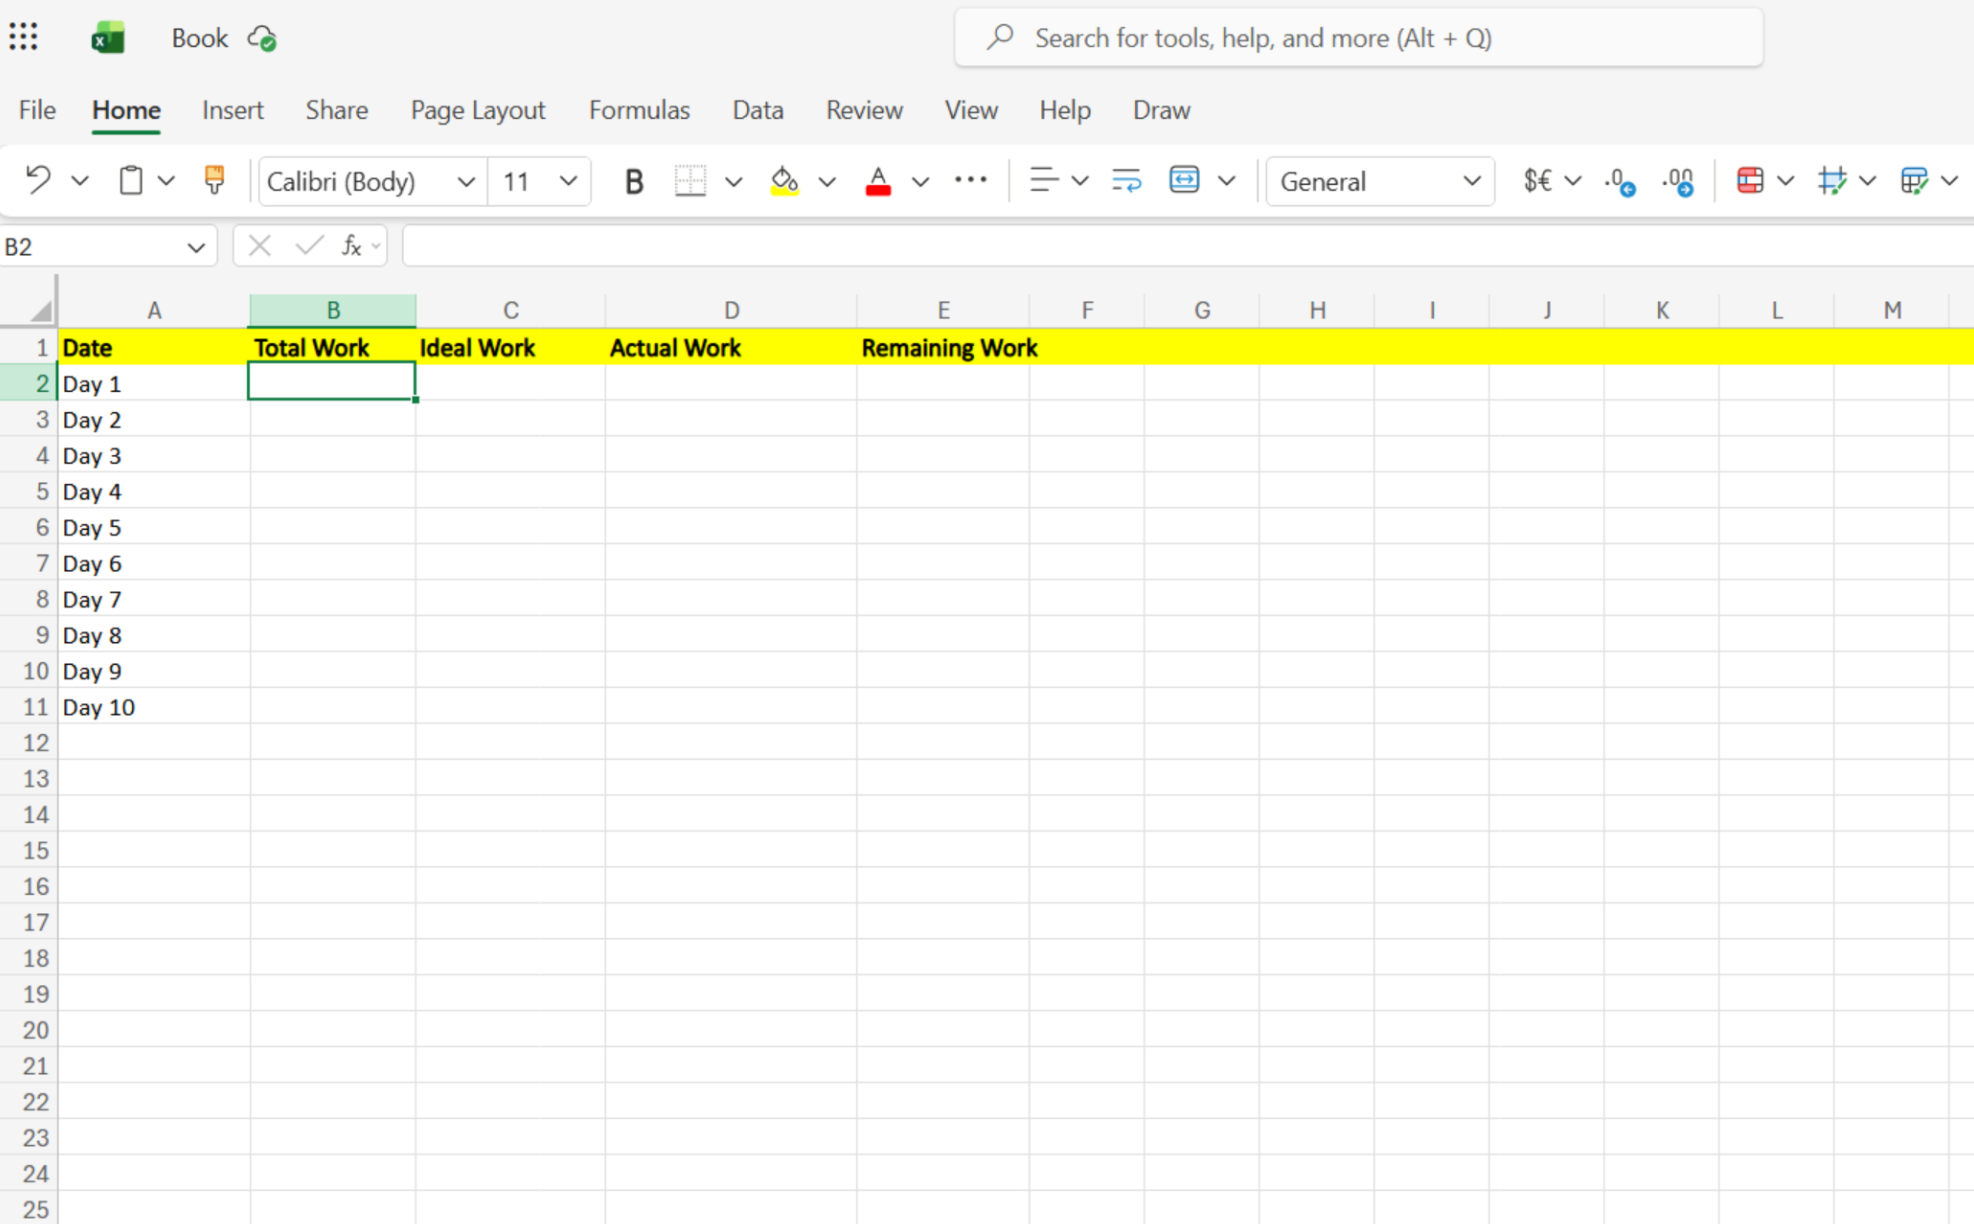Click Increase Decimal icon
The height and width of the screenshot is (1224, 1974).
[1678, 181]
